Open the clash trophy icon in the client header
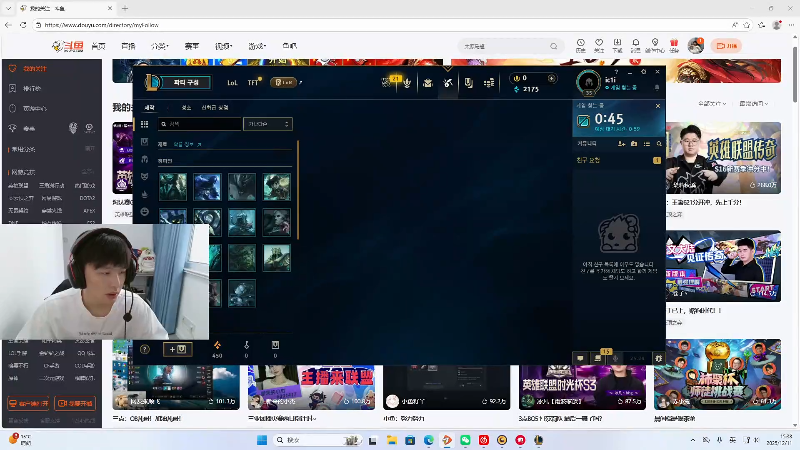Viewport: 800px width, 450px height. [x=407, y=83]
